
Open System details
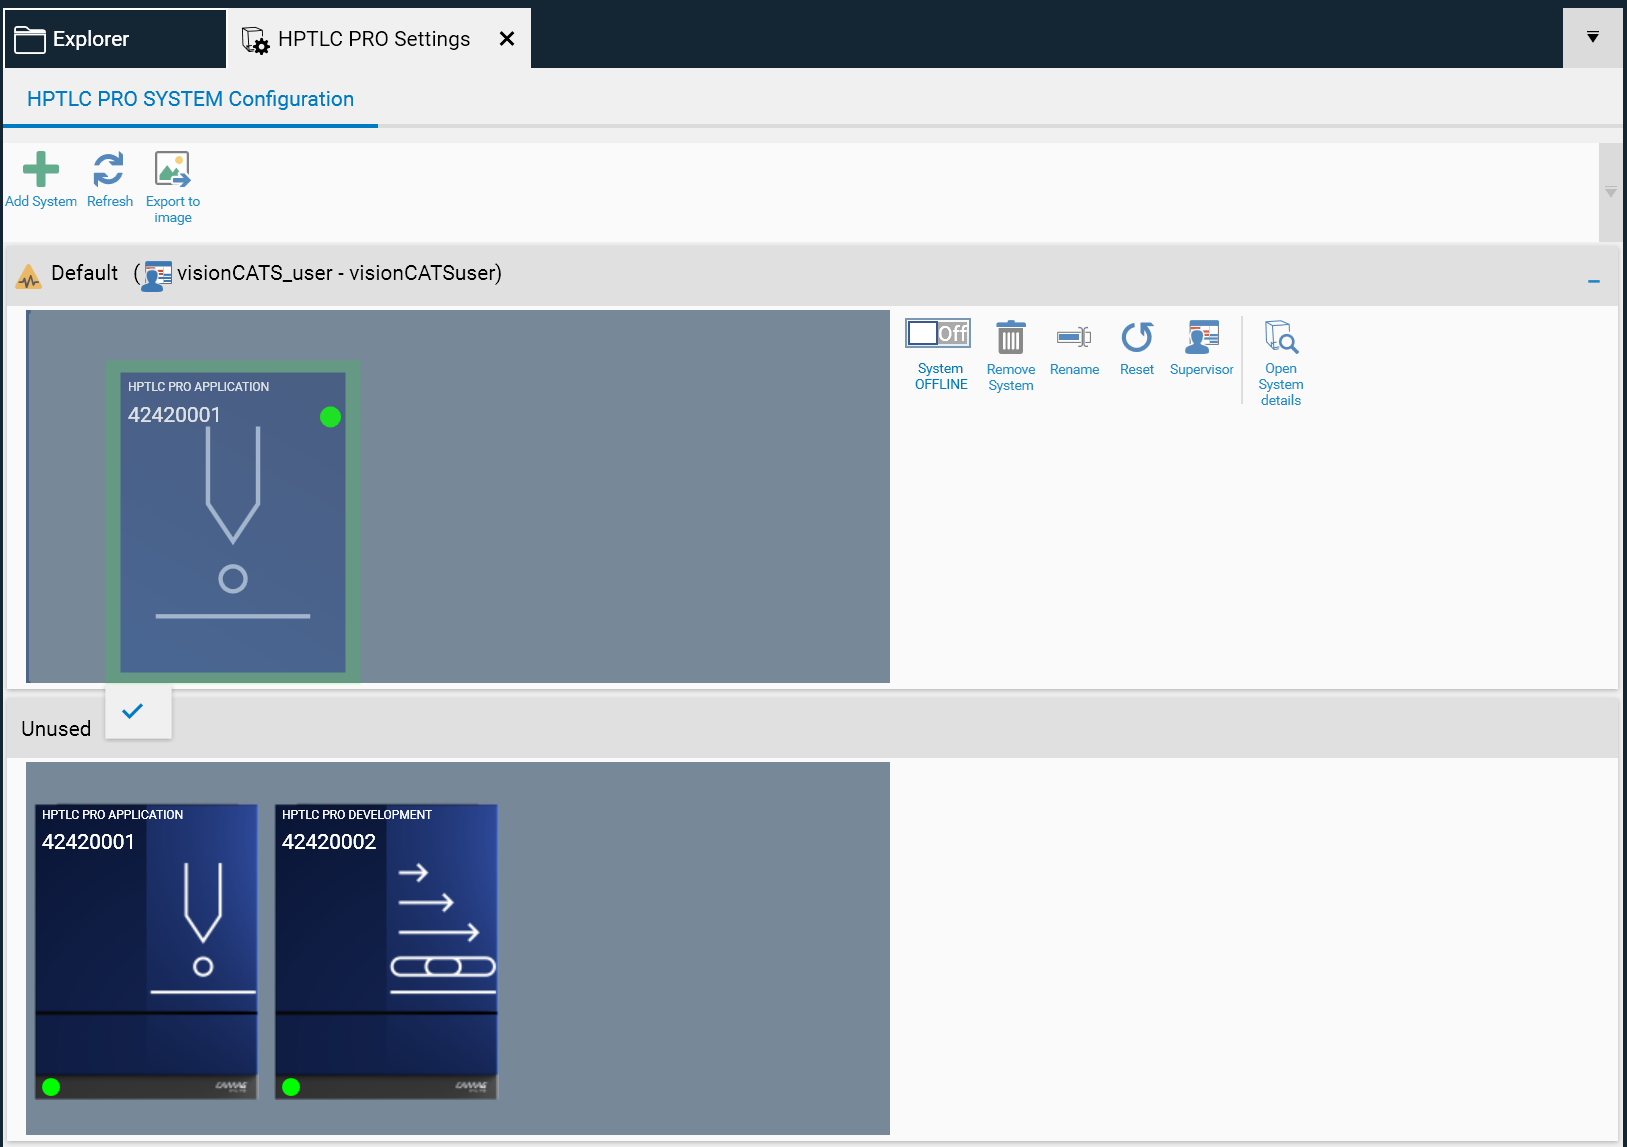coord(1280,339)
